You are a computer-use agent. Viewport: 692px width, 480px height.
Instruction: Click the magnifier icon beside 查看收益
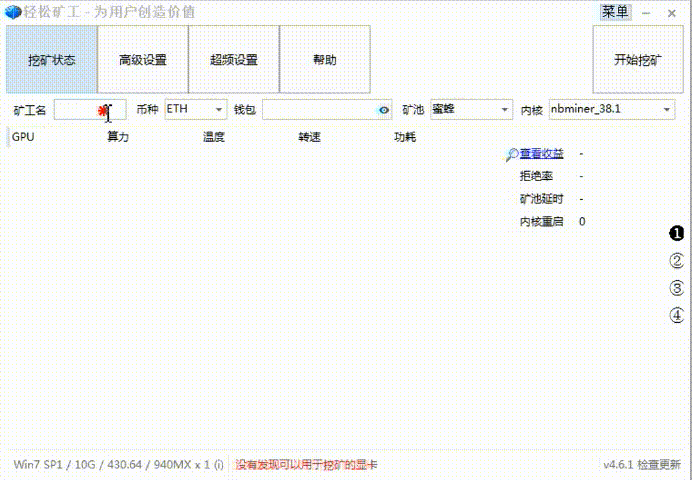(x=511, y=154)
